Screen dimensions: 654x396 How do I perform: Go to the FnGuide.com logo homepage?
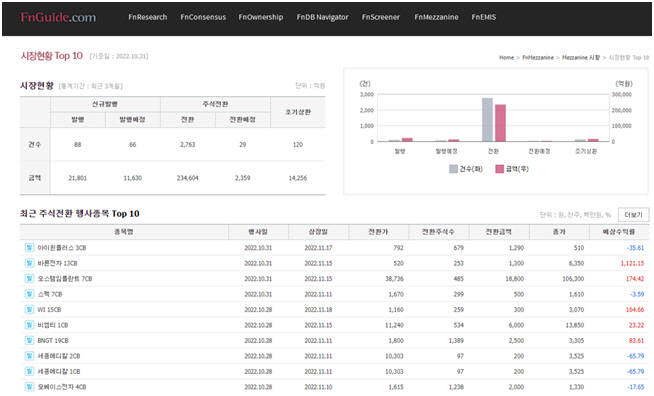(58, 17)
